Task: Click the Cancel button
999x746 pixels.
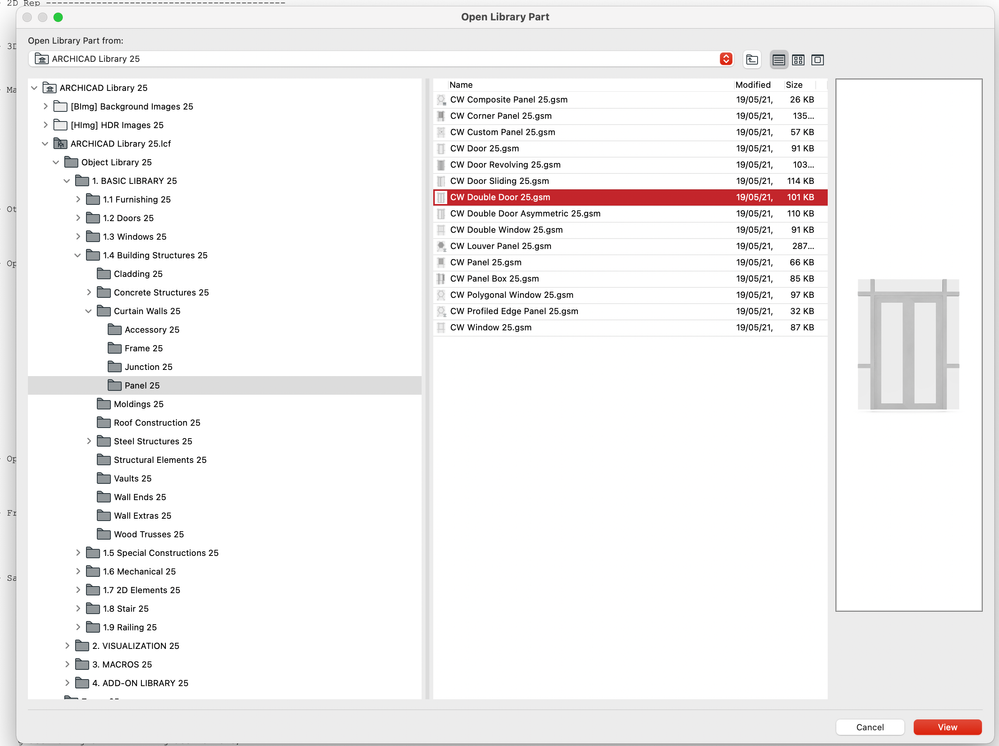Action: coord(870,727)
